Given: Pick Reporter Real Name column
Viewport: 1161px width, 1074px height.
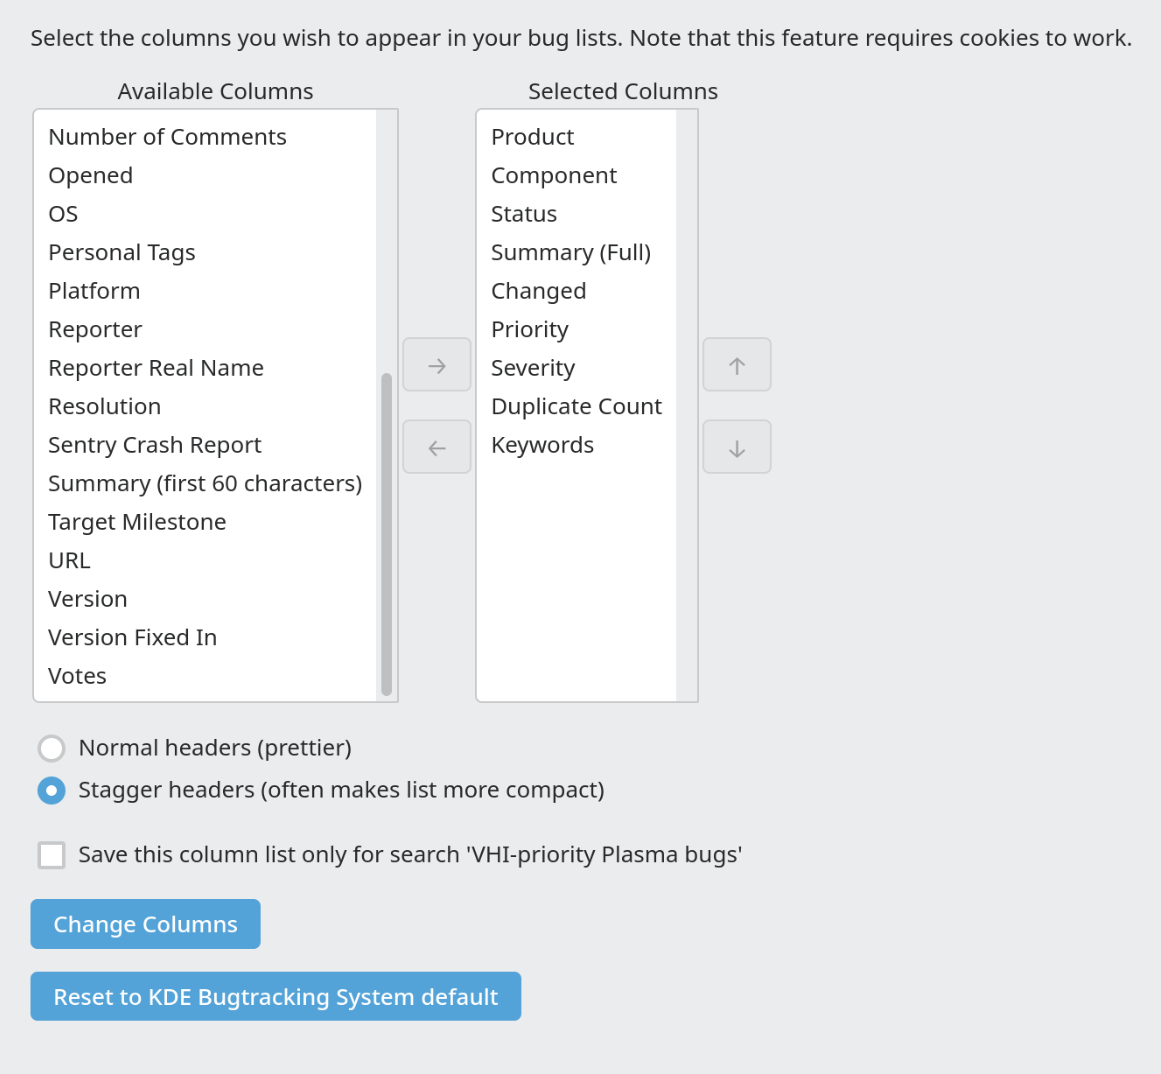Looking at the screenshot, I should click(x=155, y=368).
